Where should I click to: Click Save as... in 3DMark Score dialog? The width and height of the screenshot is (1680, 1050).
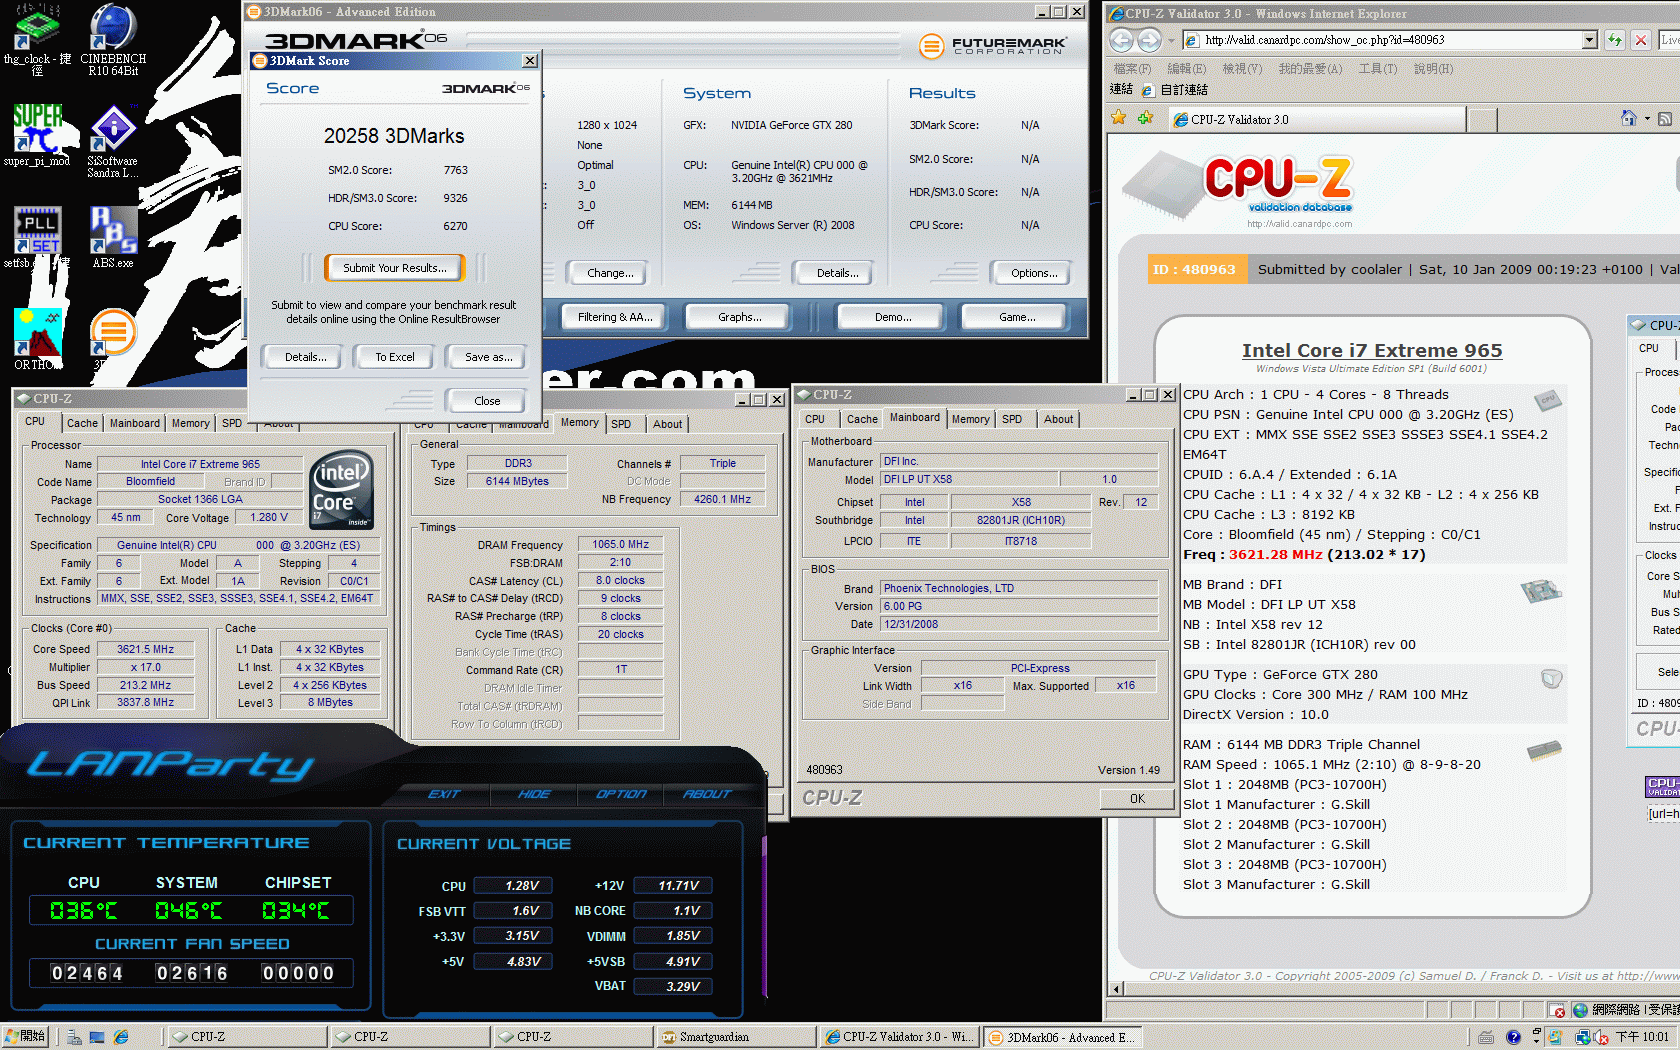pos(489,357)
